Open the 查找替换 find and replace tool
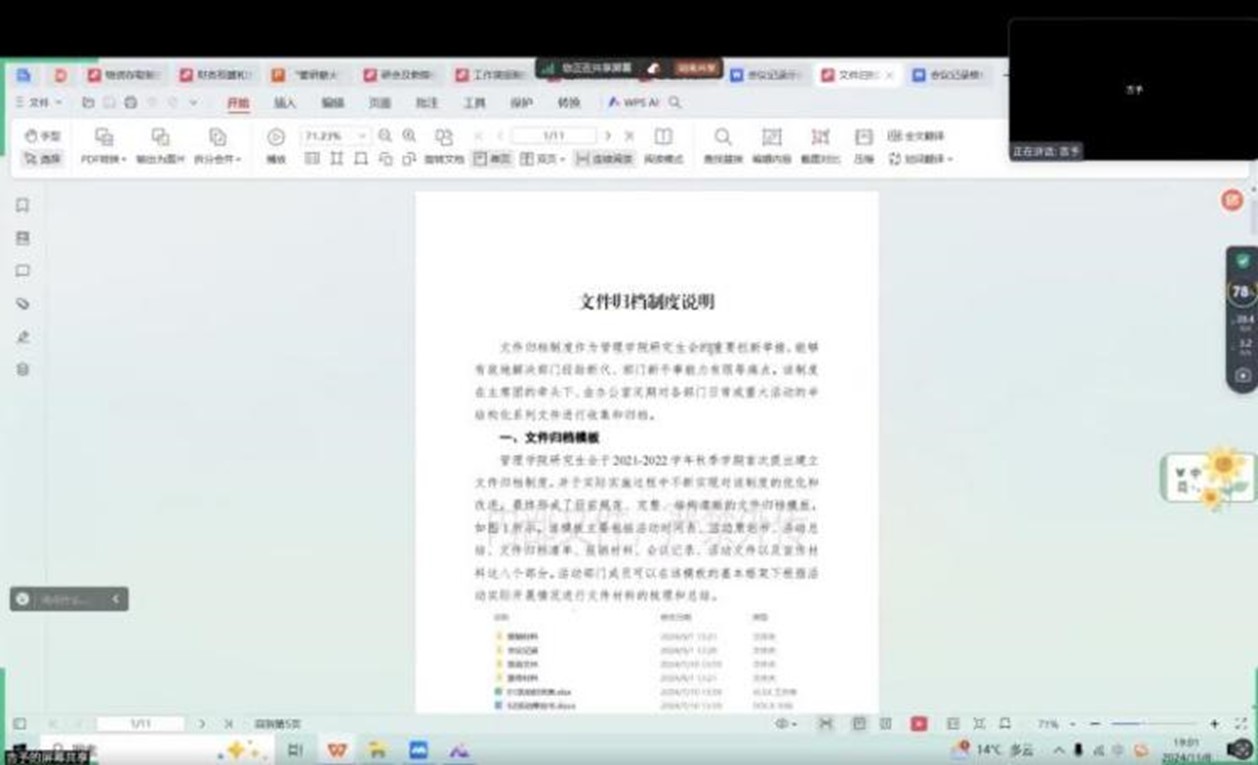 [x=722, y=145]
